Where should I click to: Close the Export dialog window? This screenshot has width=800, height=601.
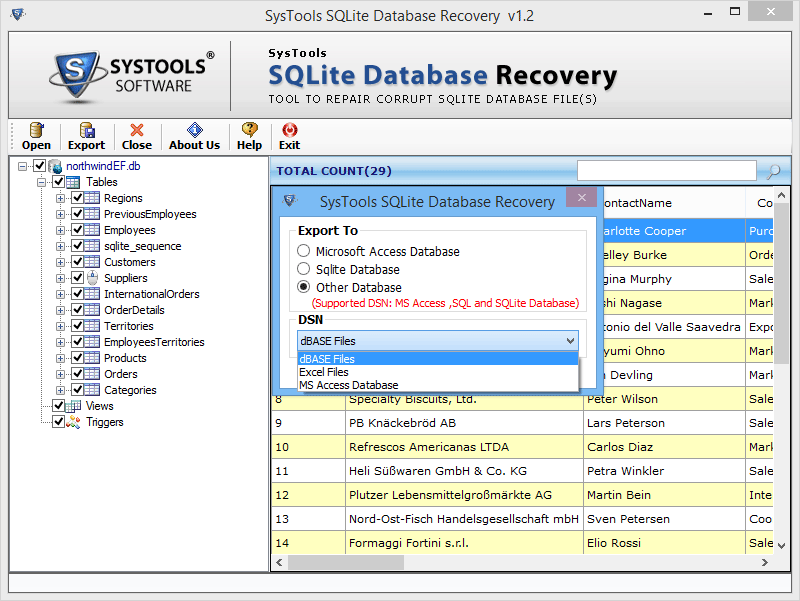pos(582,197)
